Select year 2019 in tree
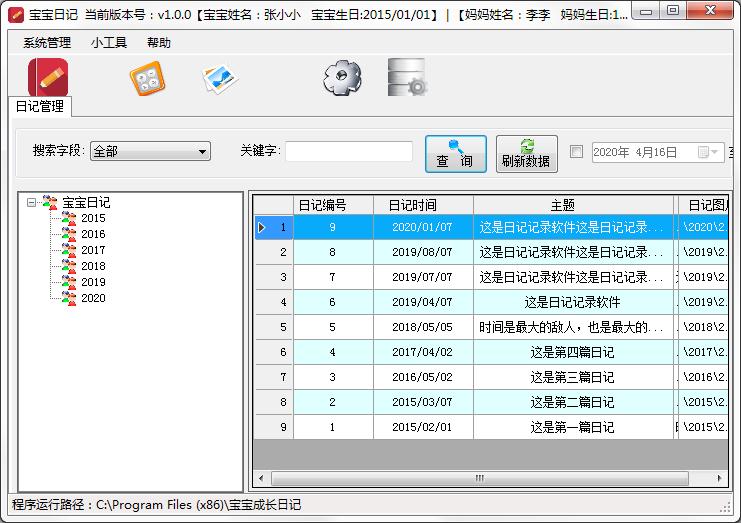 click(x=93, y=282)
